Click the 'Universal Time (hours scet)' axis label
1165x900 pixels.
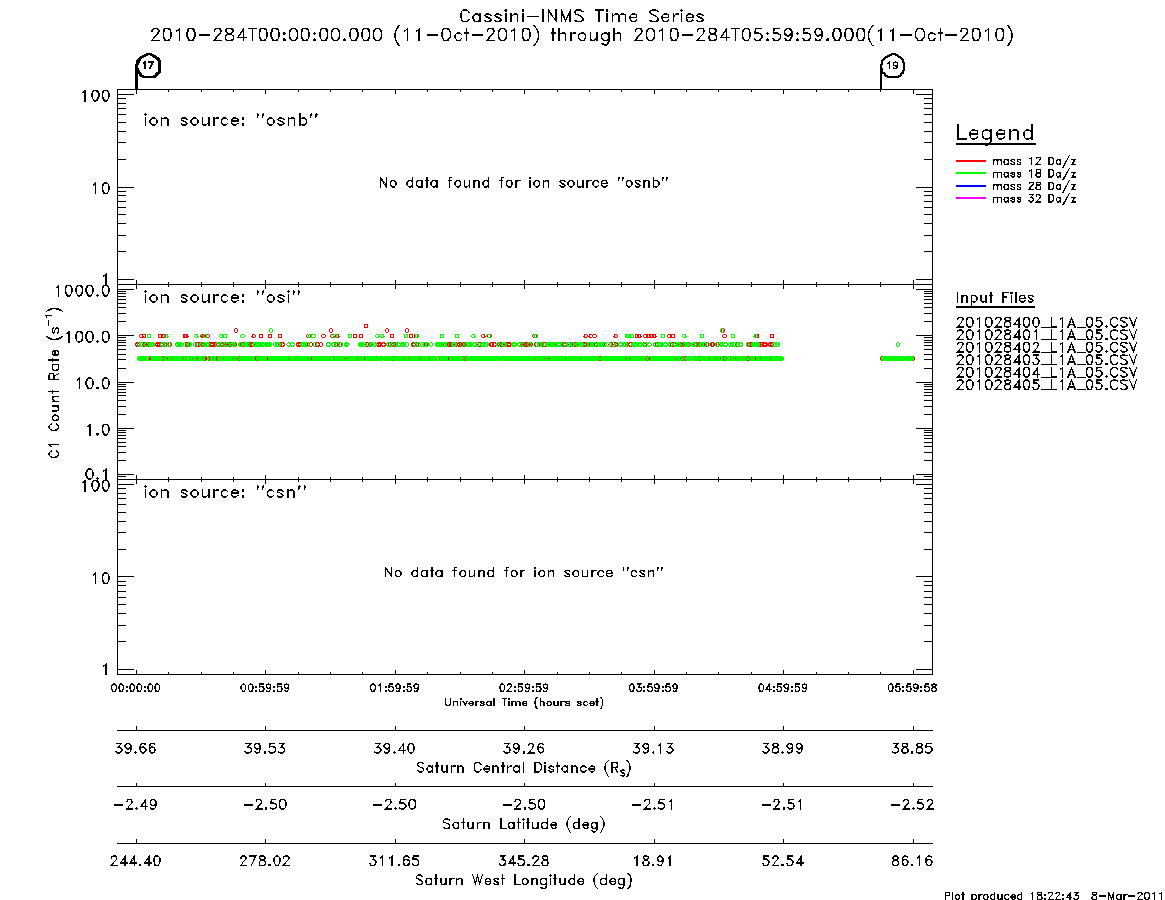click(524, 702)
